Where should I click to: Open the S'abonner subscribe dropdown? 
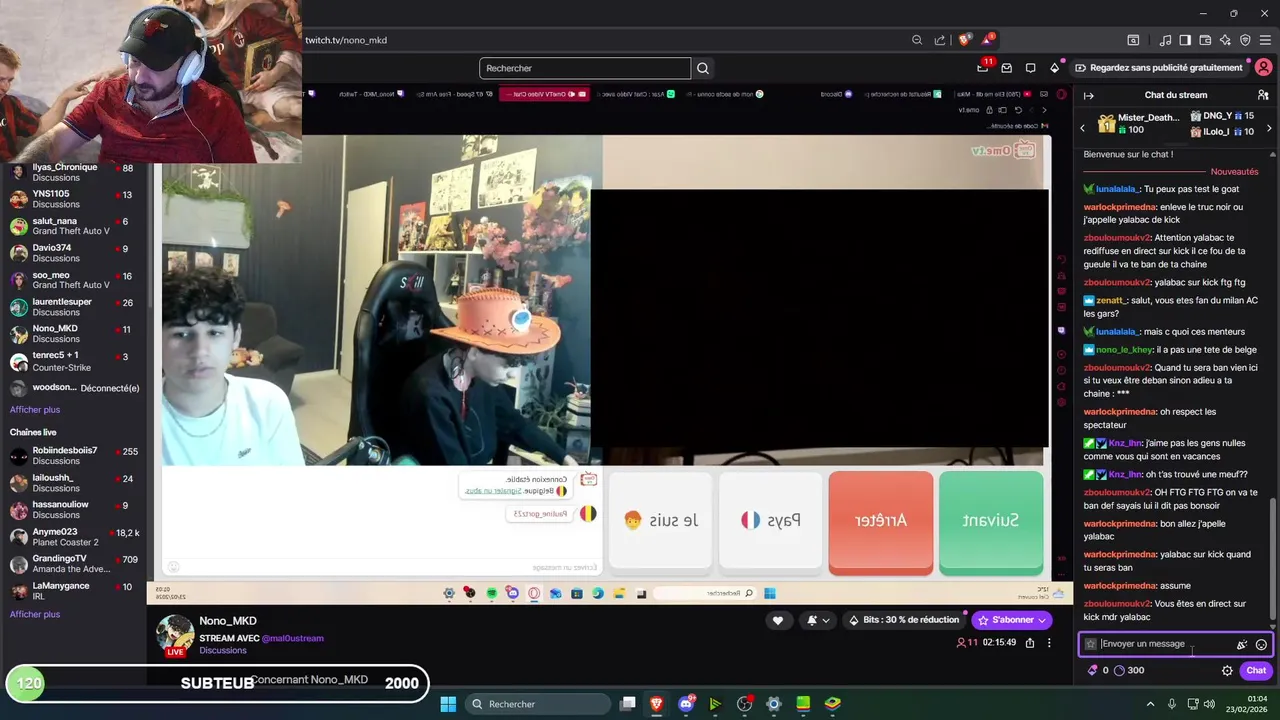click(1012, 620)
